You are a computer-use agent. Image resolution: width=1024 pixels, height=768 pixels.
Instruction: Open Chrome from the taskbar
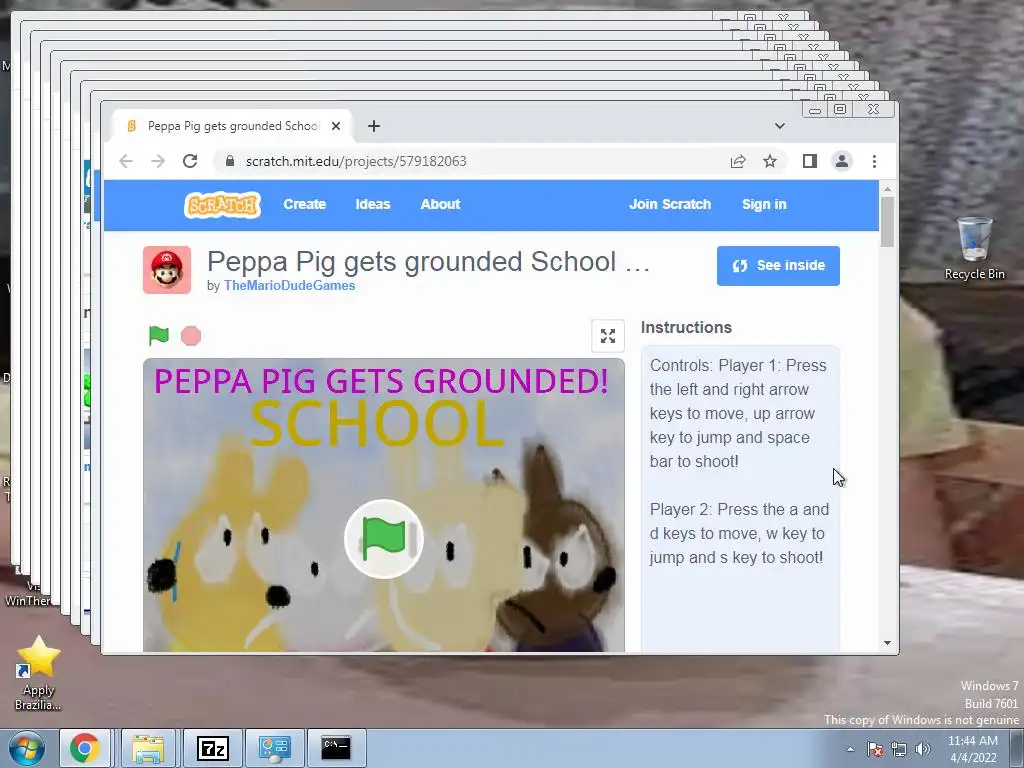click(x=85, y=748)
